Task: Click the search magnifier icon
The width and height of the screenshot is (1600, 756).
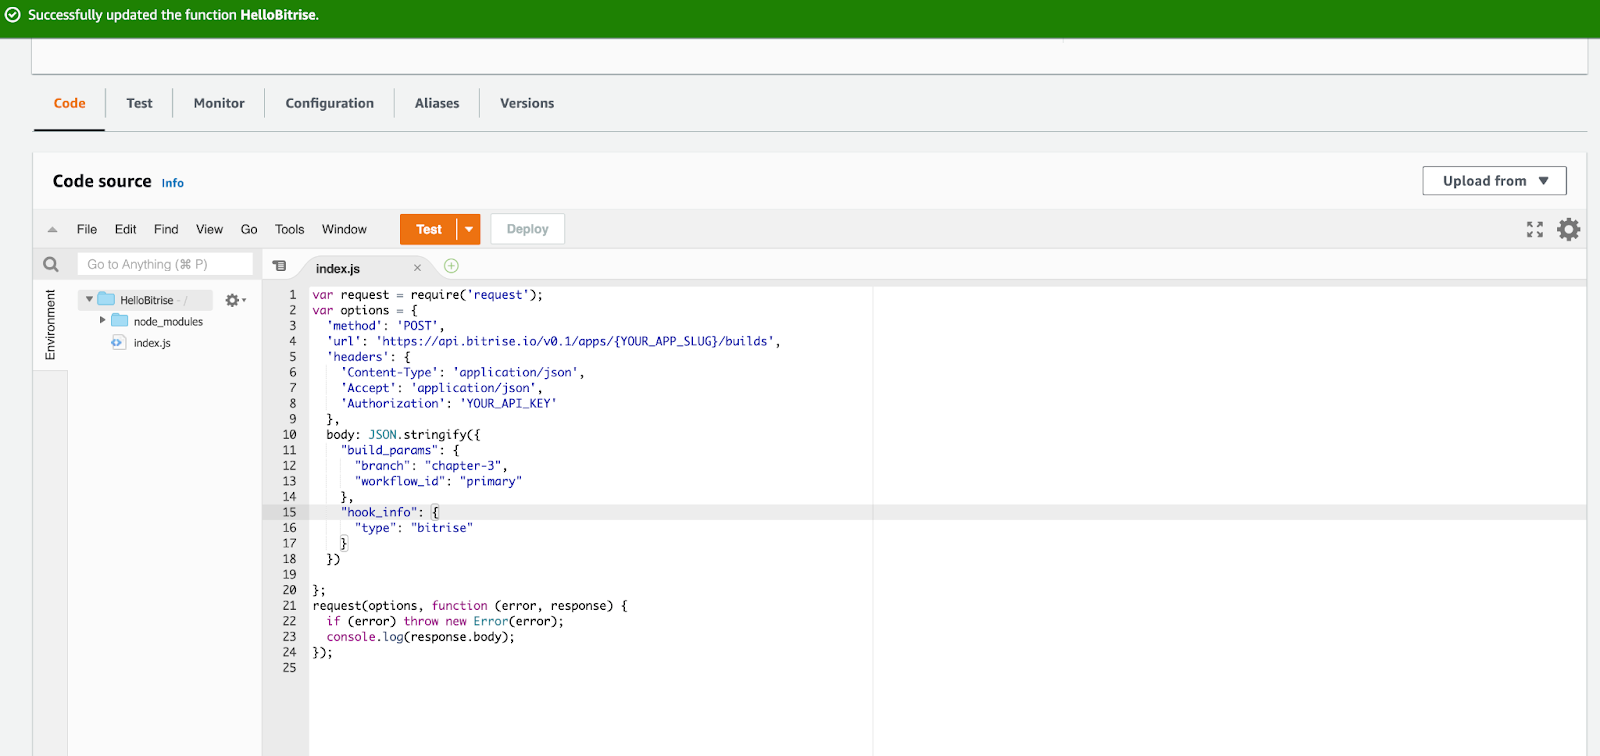Action: 51,264
